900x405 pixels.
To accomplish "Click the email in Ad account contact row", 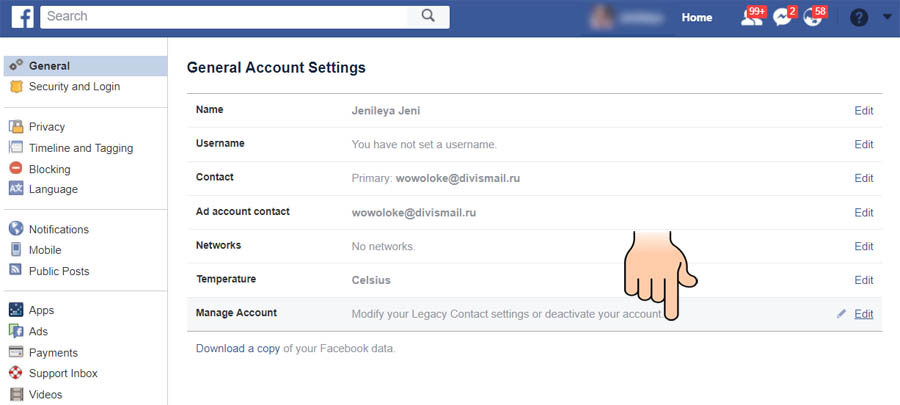I will pyautogui.click(x=414, y=213).
